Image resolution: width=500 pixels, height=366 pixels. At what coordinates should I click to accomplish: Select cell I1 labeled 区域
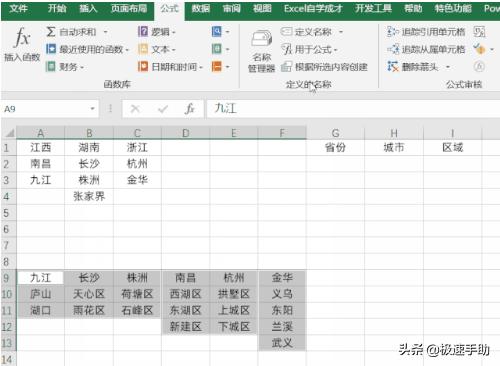click(x=452, y=147)
